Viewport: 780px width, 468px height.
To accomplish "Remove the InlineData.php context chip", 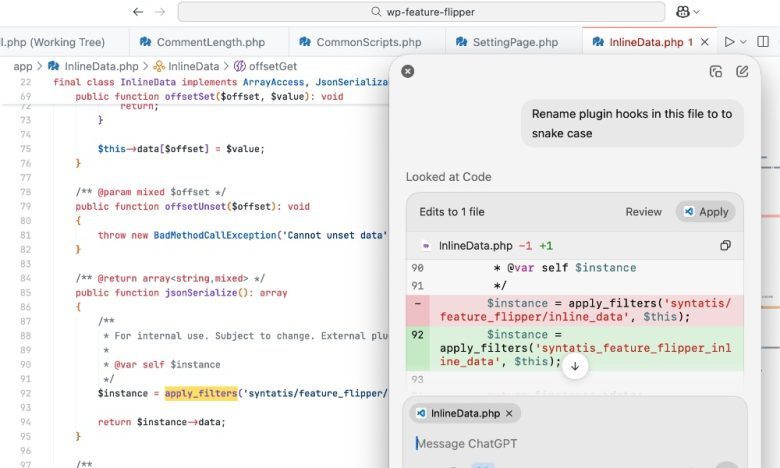I will pos(509,413).
